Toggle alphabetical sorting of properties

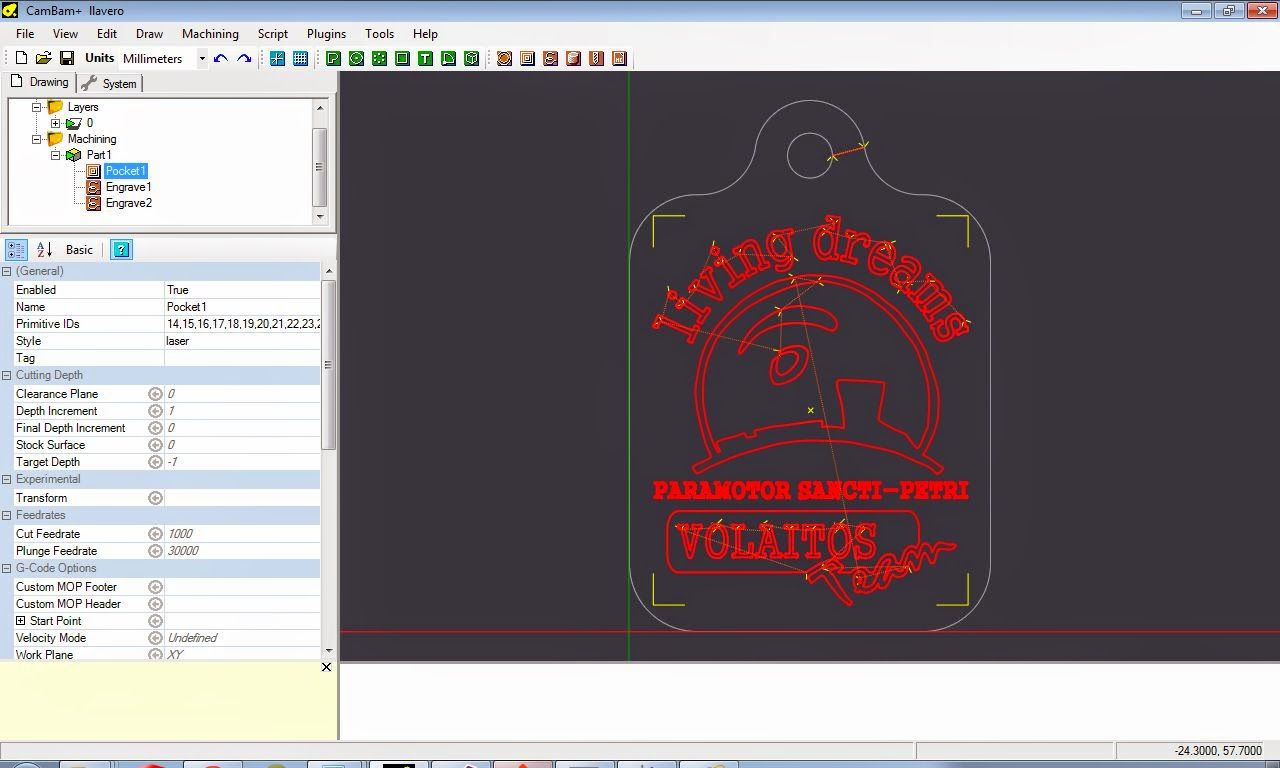point(44,249)
